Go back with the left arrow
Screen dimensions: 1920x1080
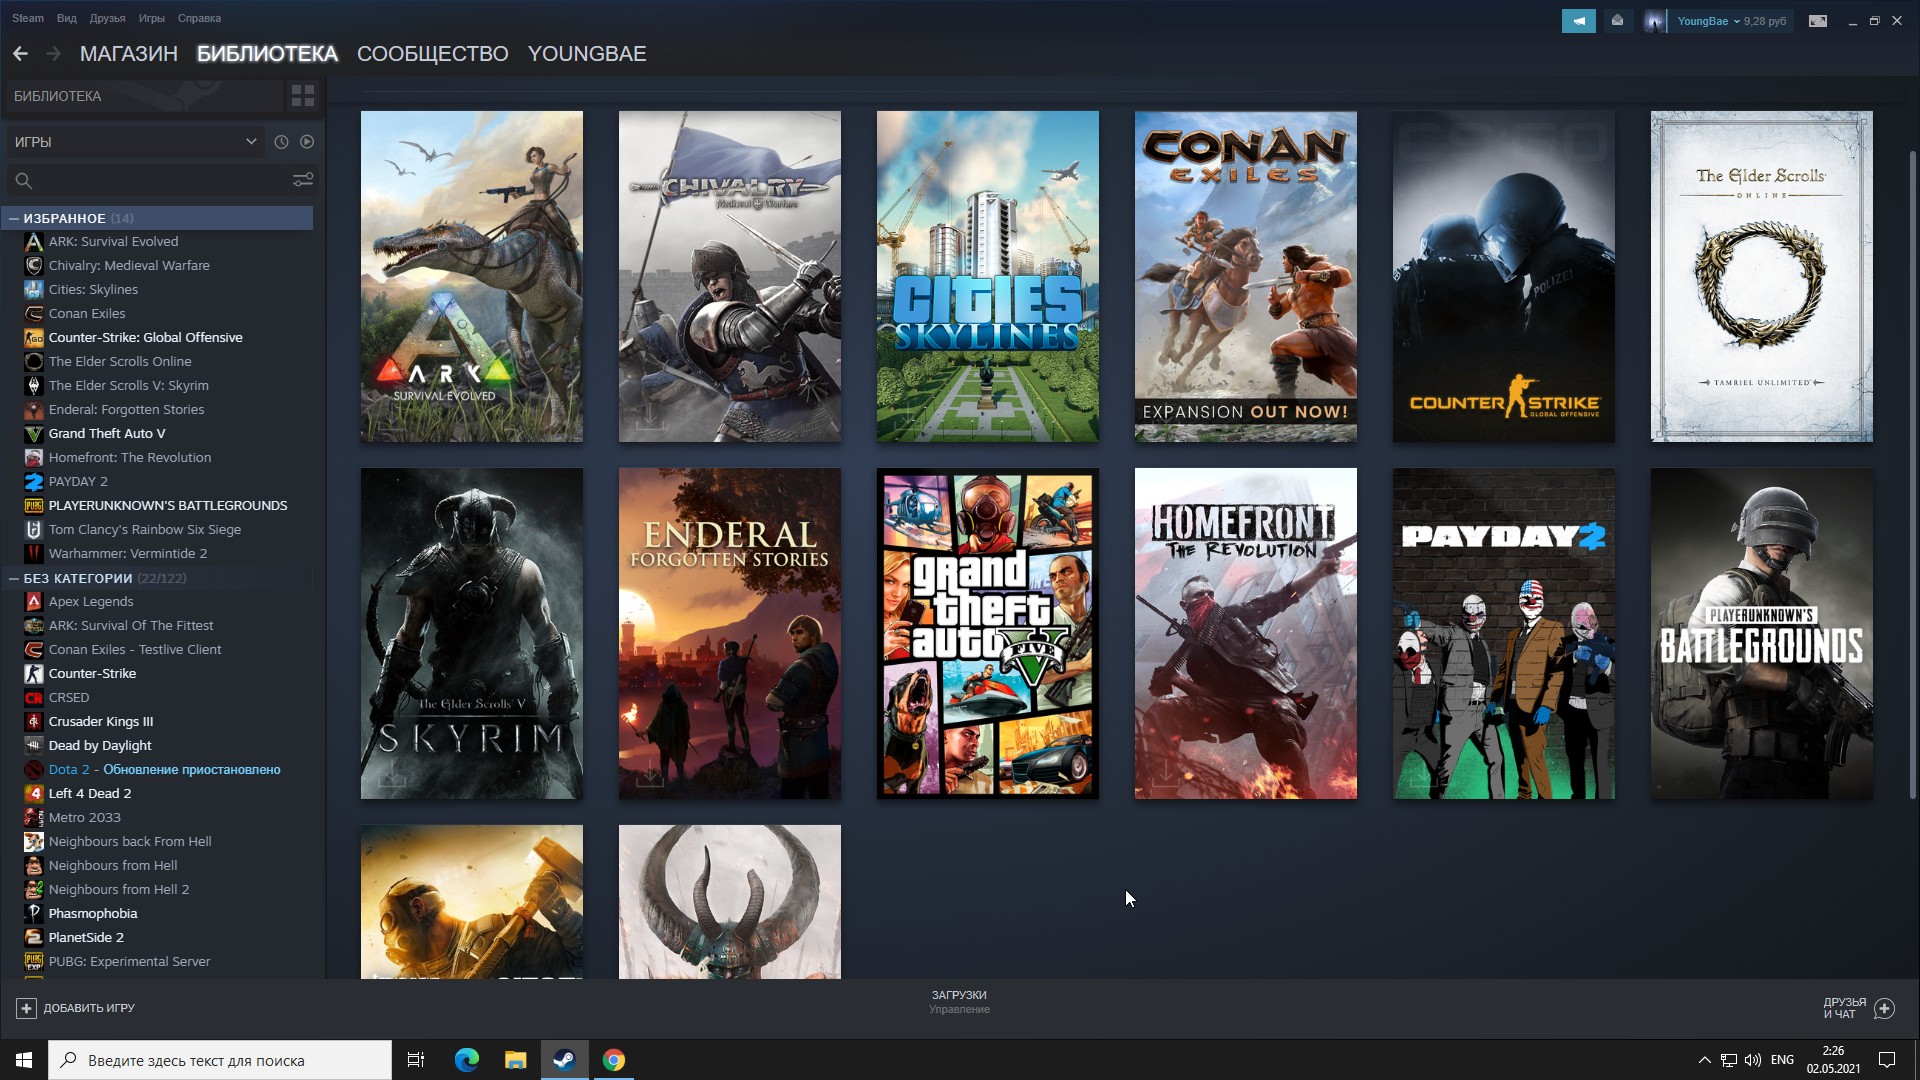click(x=20, y=54)
